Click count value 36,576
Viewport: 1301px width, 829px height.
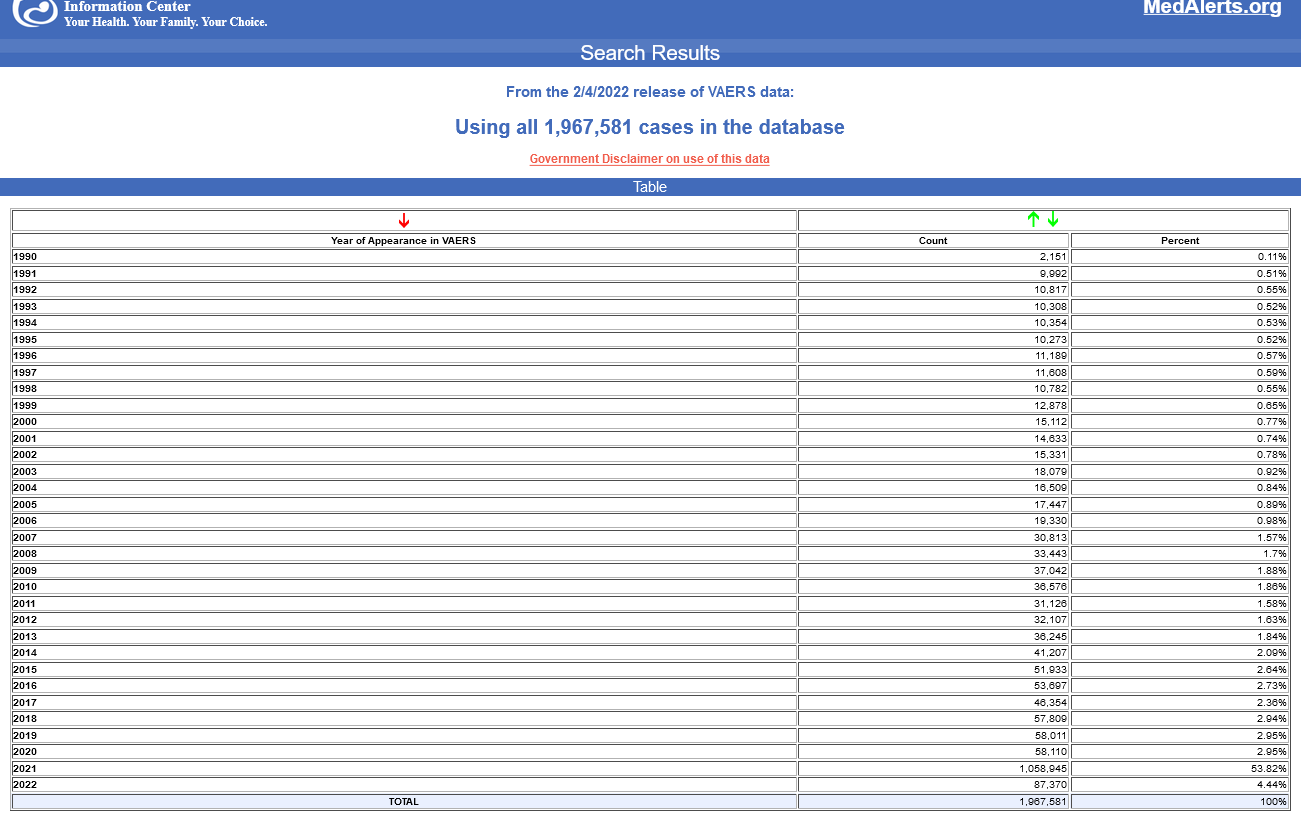pyautogui.click(x=1051, y=587)
